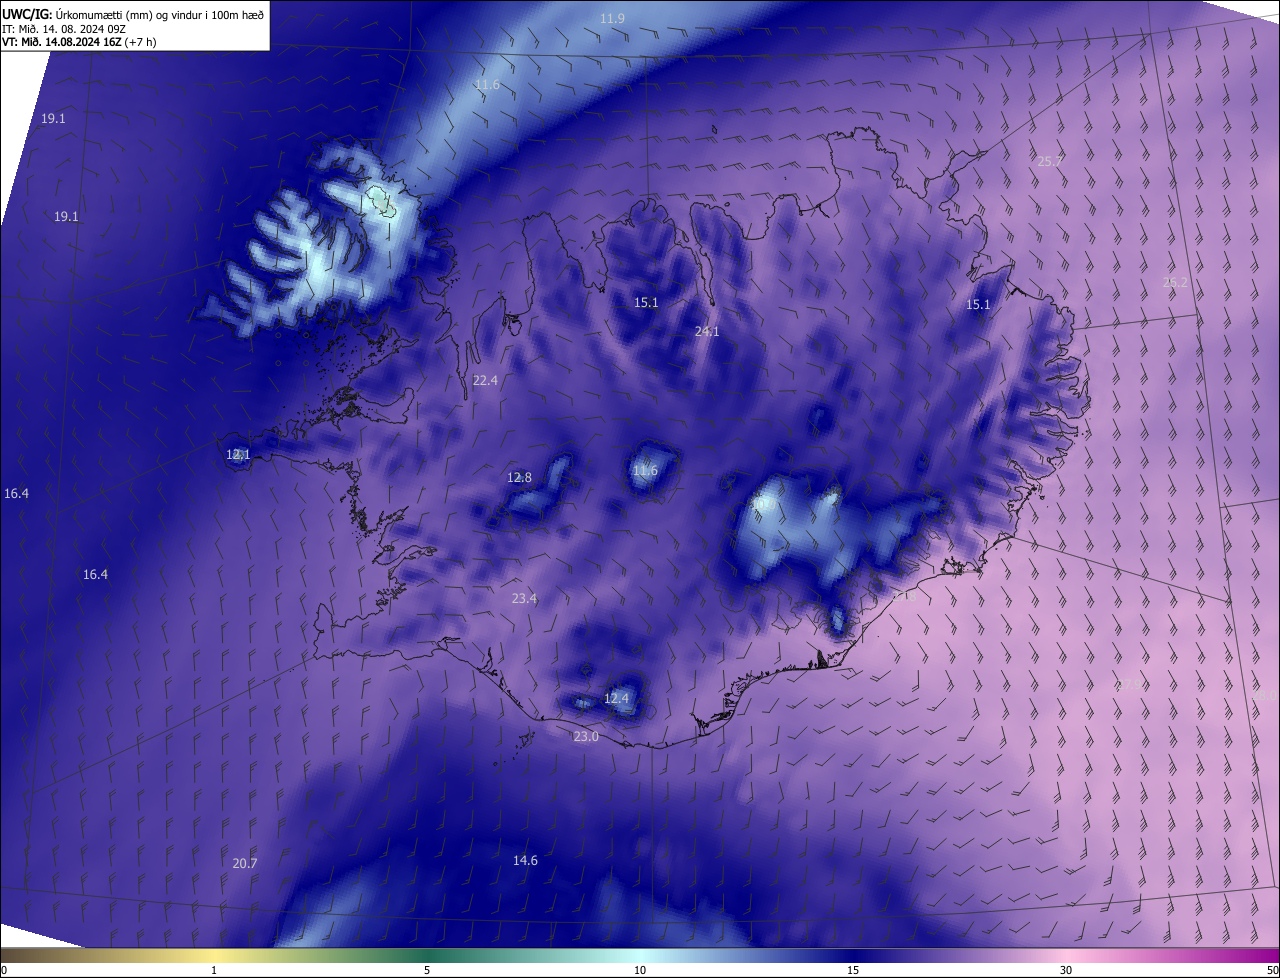Click the 5 tick on the color scale
This screenshot has height=978, width=1280.
click(x=427, y=970)
